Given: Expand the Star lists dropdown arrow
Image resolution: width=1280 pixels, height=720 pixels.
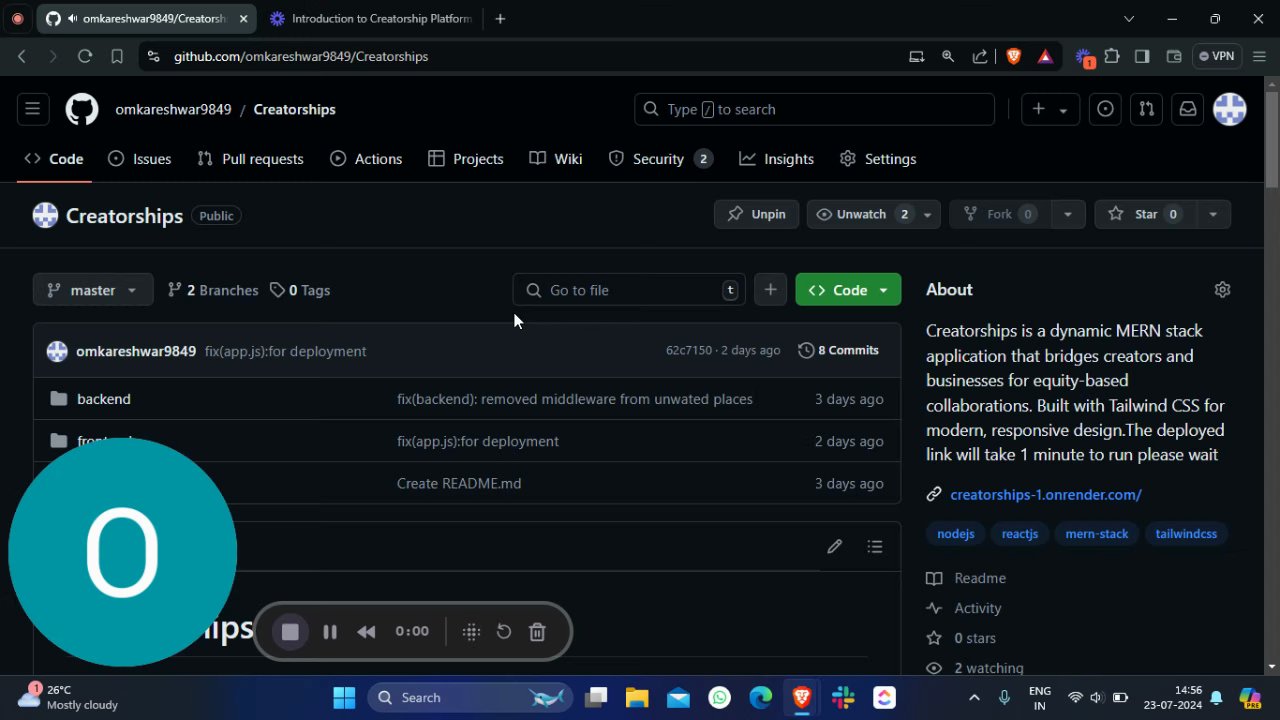Looking at the screenshot, I should 1213,214.
